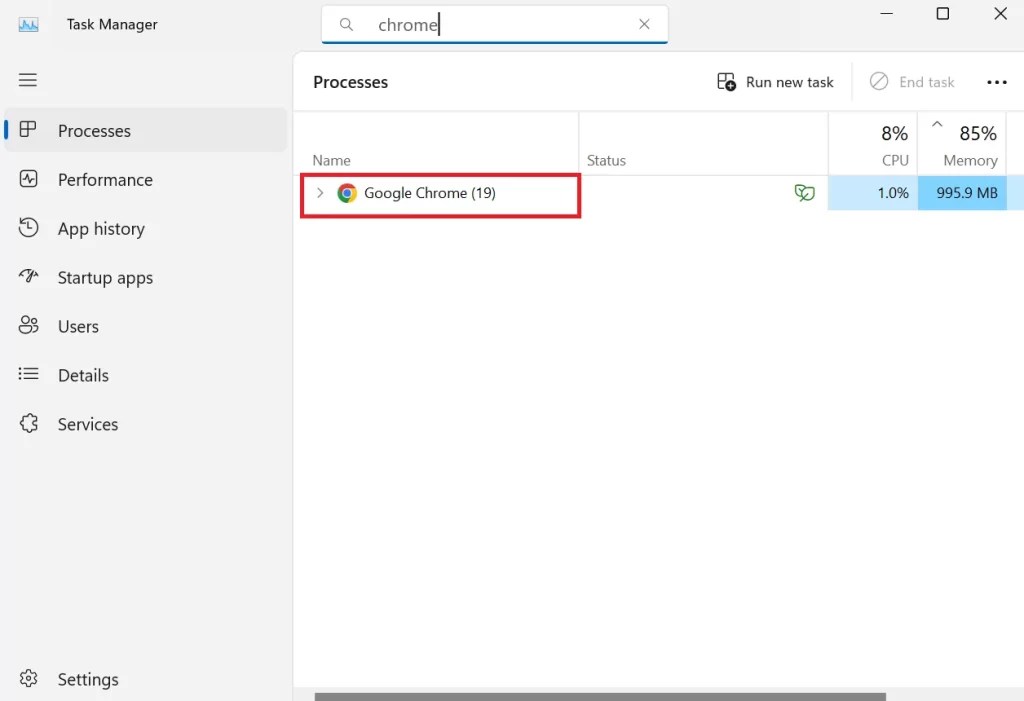Open the Startup apps view
Screen dimensions: 1024x701
coord(104,277)
